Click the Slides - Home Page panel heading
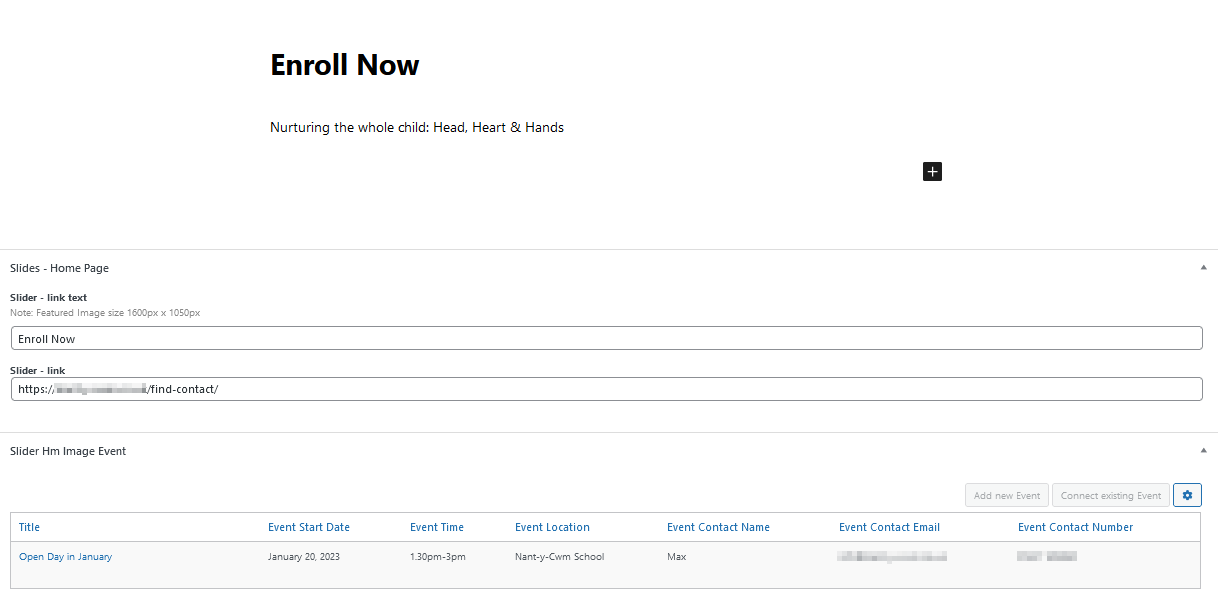Viewport: 1218px width, 608px height. tap(59, 268)
